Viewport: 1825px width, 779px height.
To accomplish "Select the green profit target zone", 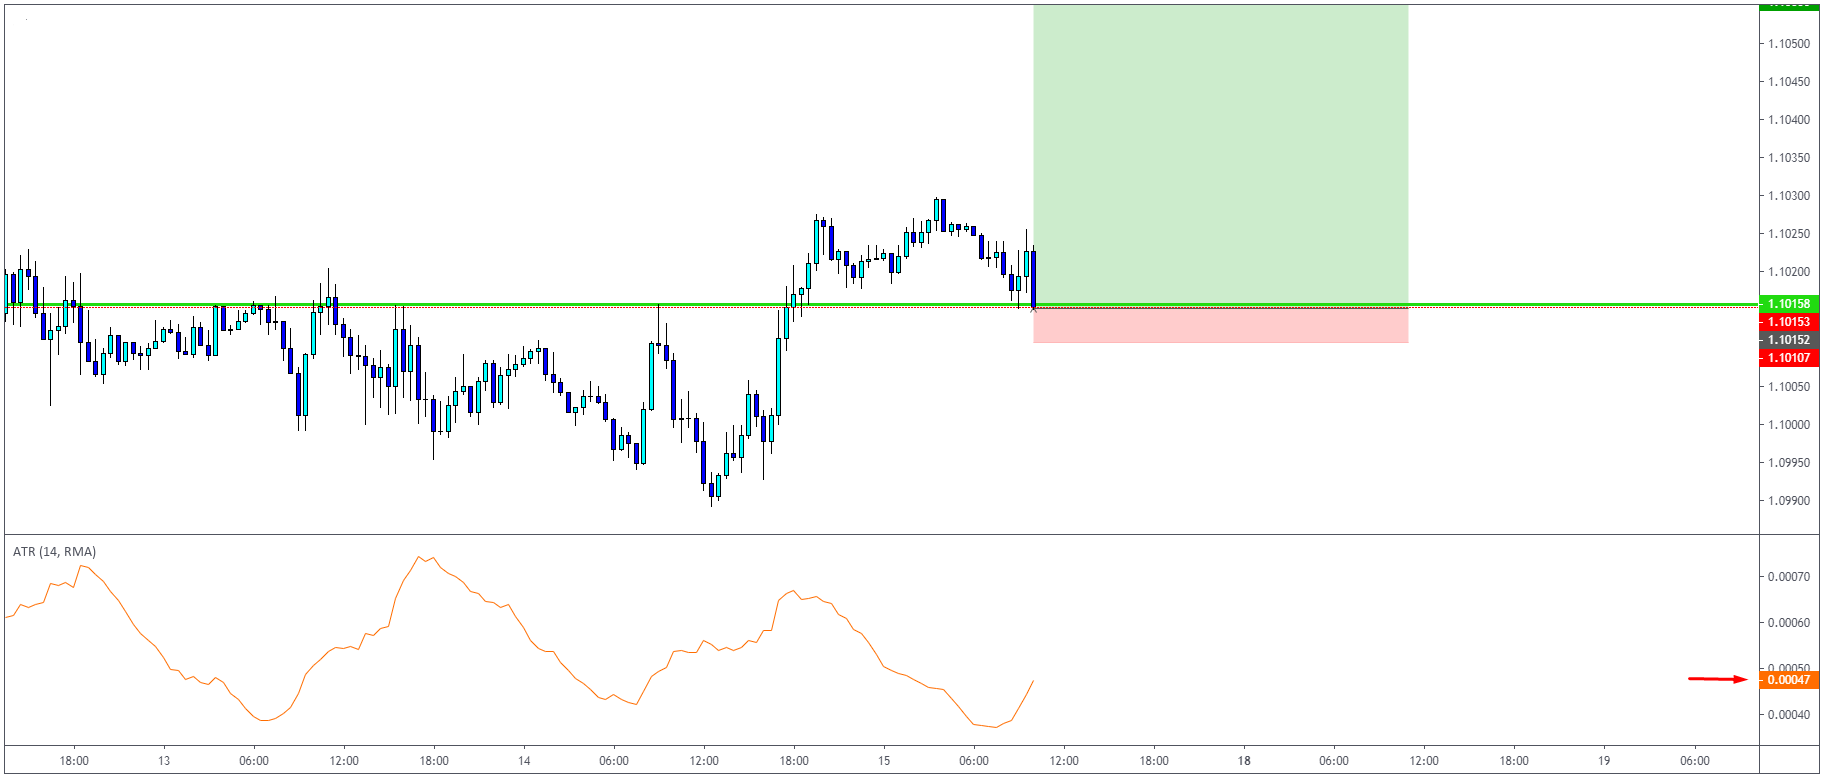I will coord(1220,155).
